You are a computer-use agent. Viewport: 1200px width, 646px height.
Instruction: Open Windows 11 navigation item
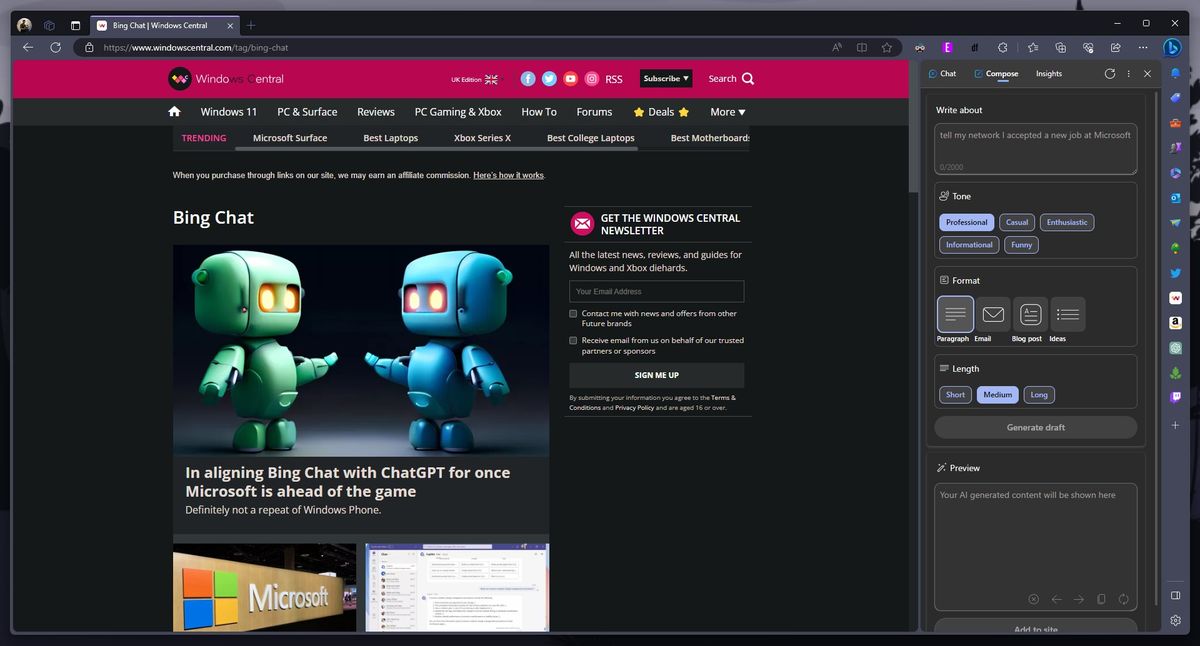228,112
